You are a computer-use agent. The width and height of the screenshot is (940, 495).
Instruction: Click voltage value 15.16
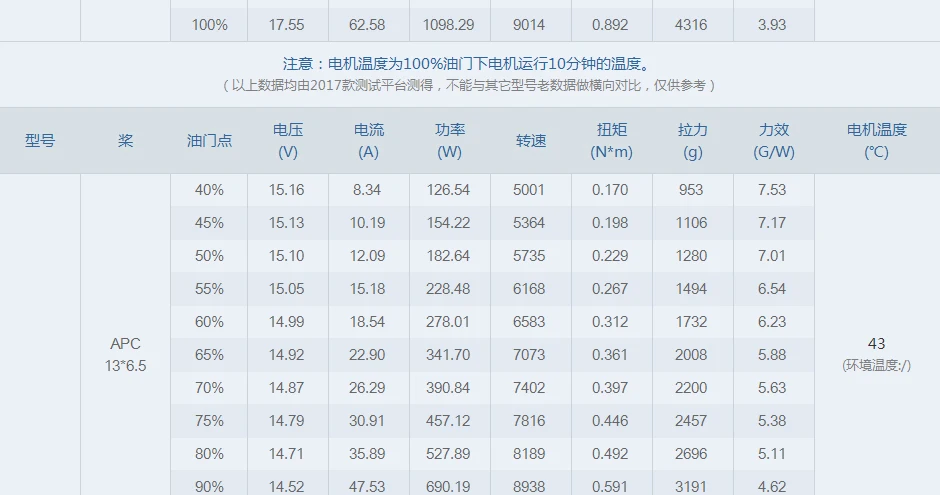pos(287,190)
